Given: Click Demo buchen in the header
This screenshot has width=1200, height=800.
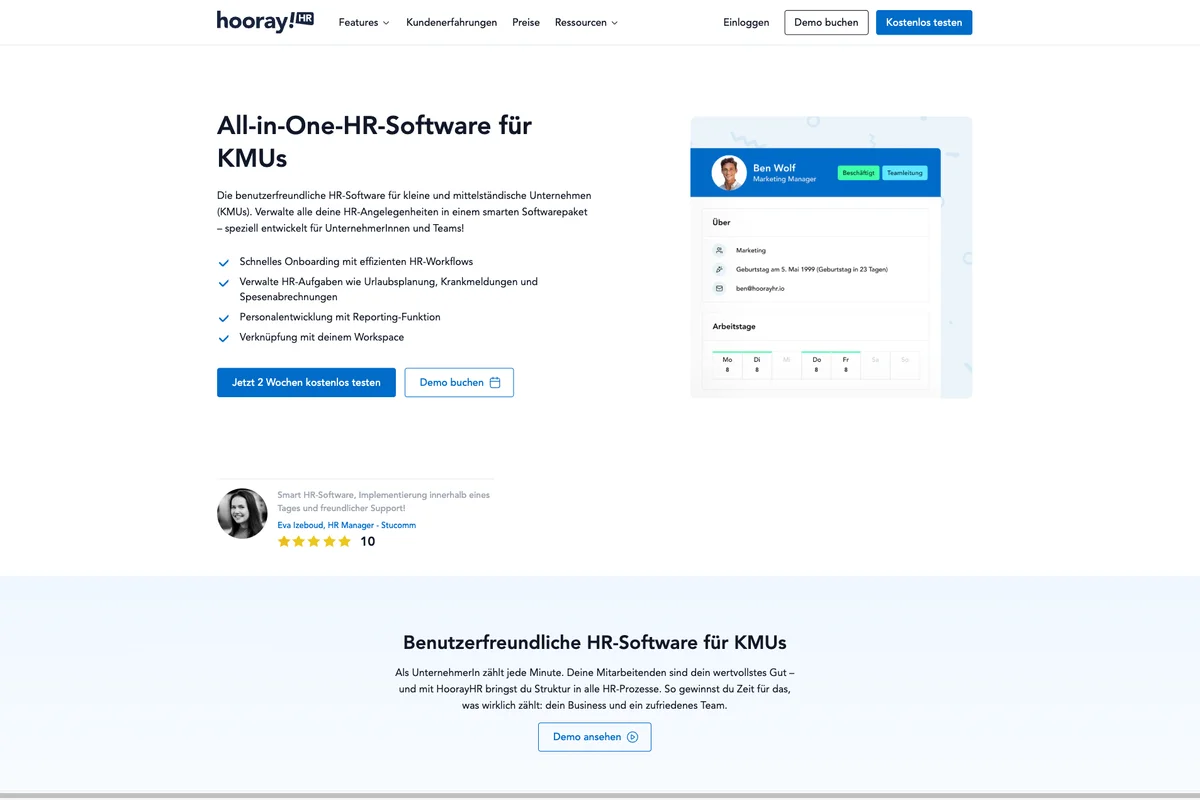Looking at the screenshot, I should pyautogui.click(x=826, y=22).
